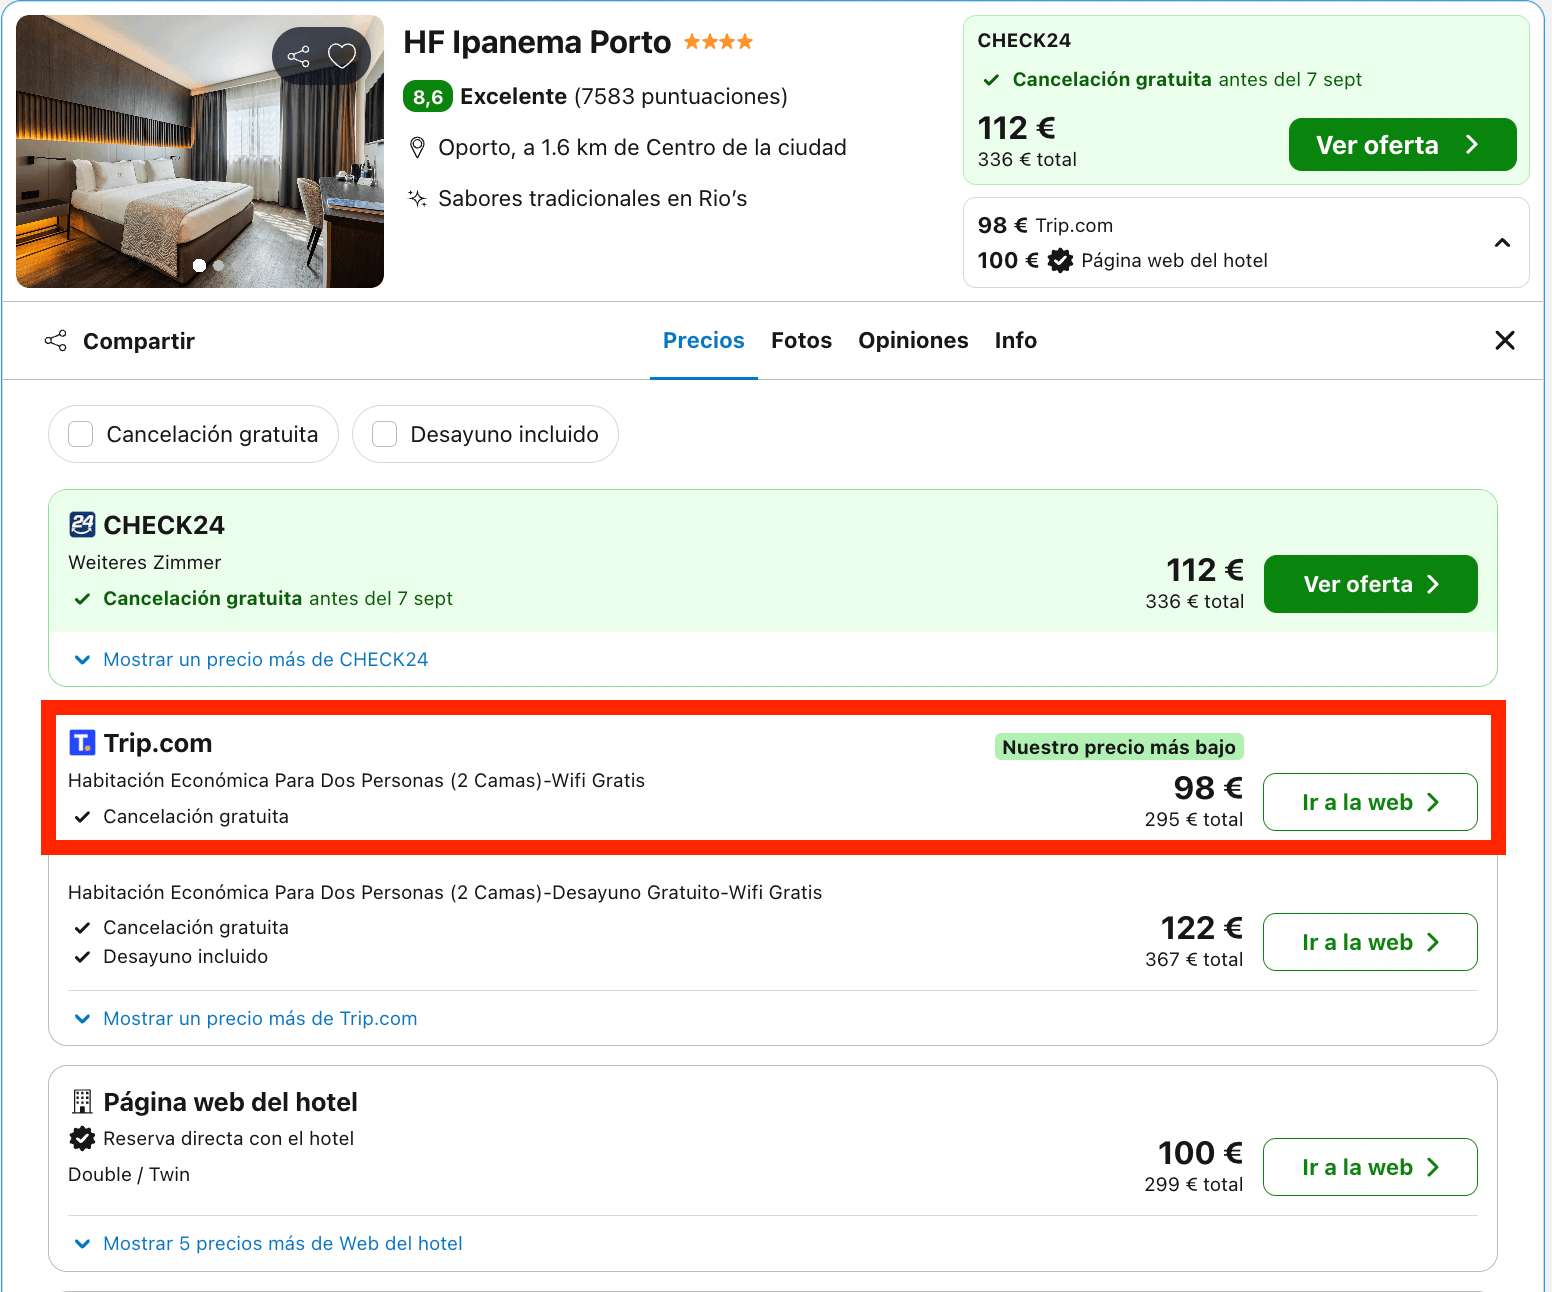This screenshot has height=1292, width=1552.
Task: Click the Desayuno Gratuito-Wifi Gratis room description
Action: 445,892
